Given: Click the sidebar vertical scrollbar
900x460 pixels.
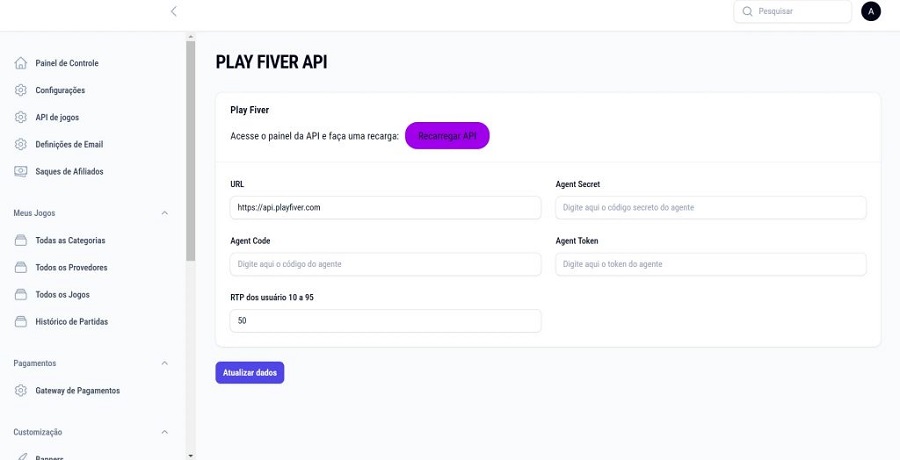Looking at the screenshot, I should click(190, 150).
